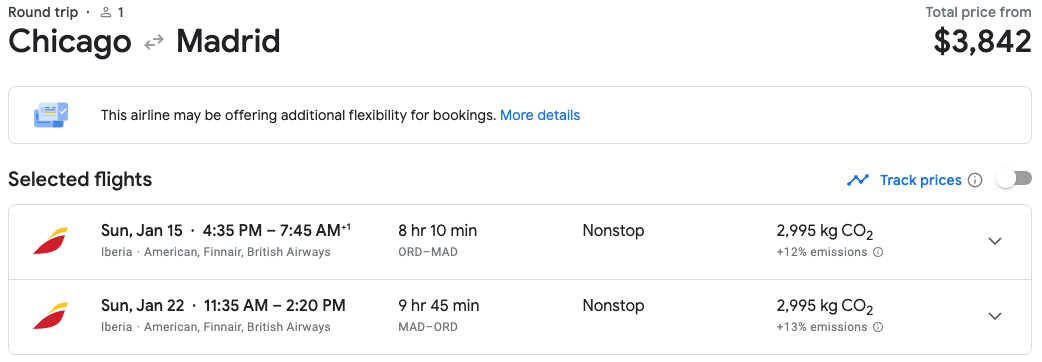Open the Track prices info icon

click(x=975, y=180)
